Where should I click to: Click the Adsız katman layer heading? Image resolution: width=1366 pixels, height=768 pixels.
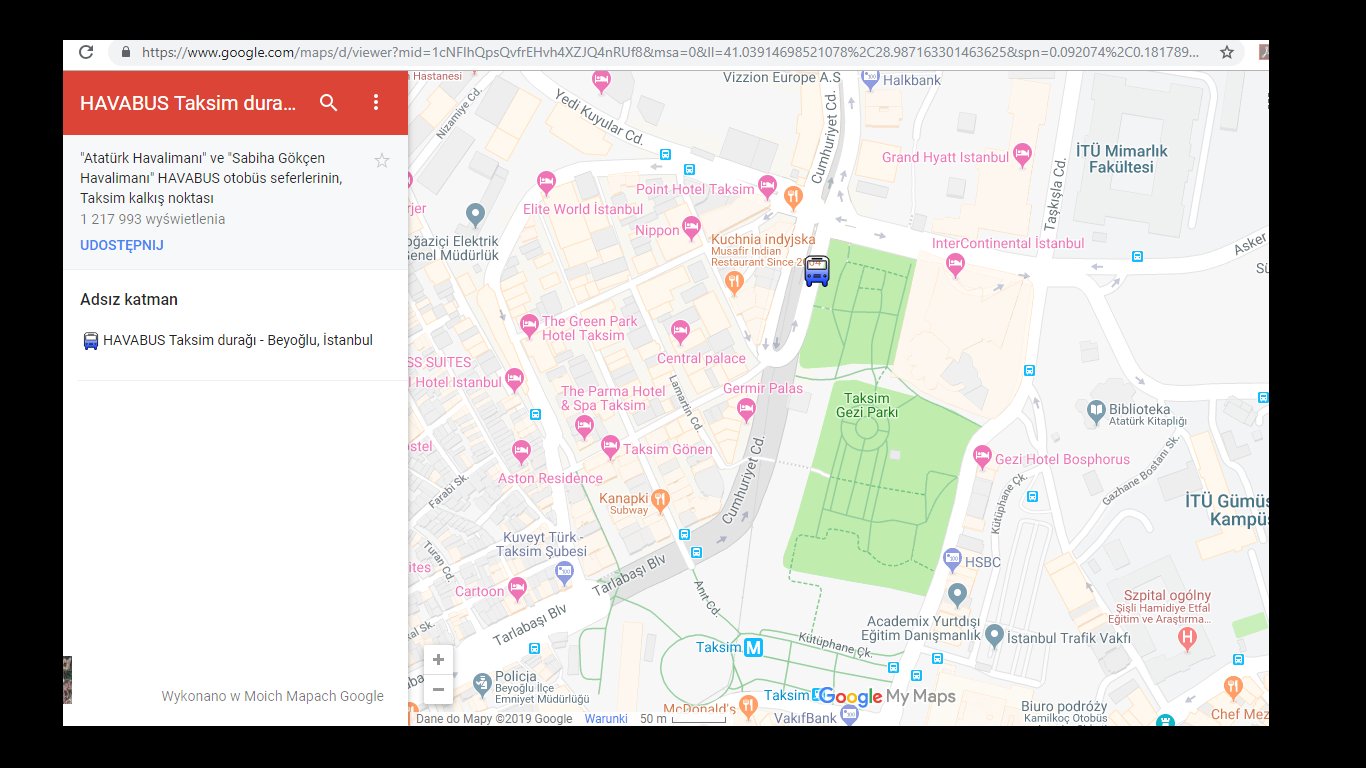click(x=129, y=299)
